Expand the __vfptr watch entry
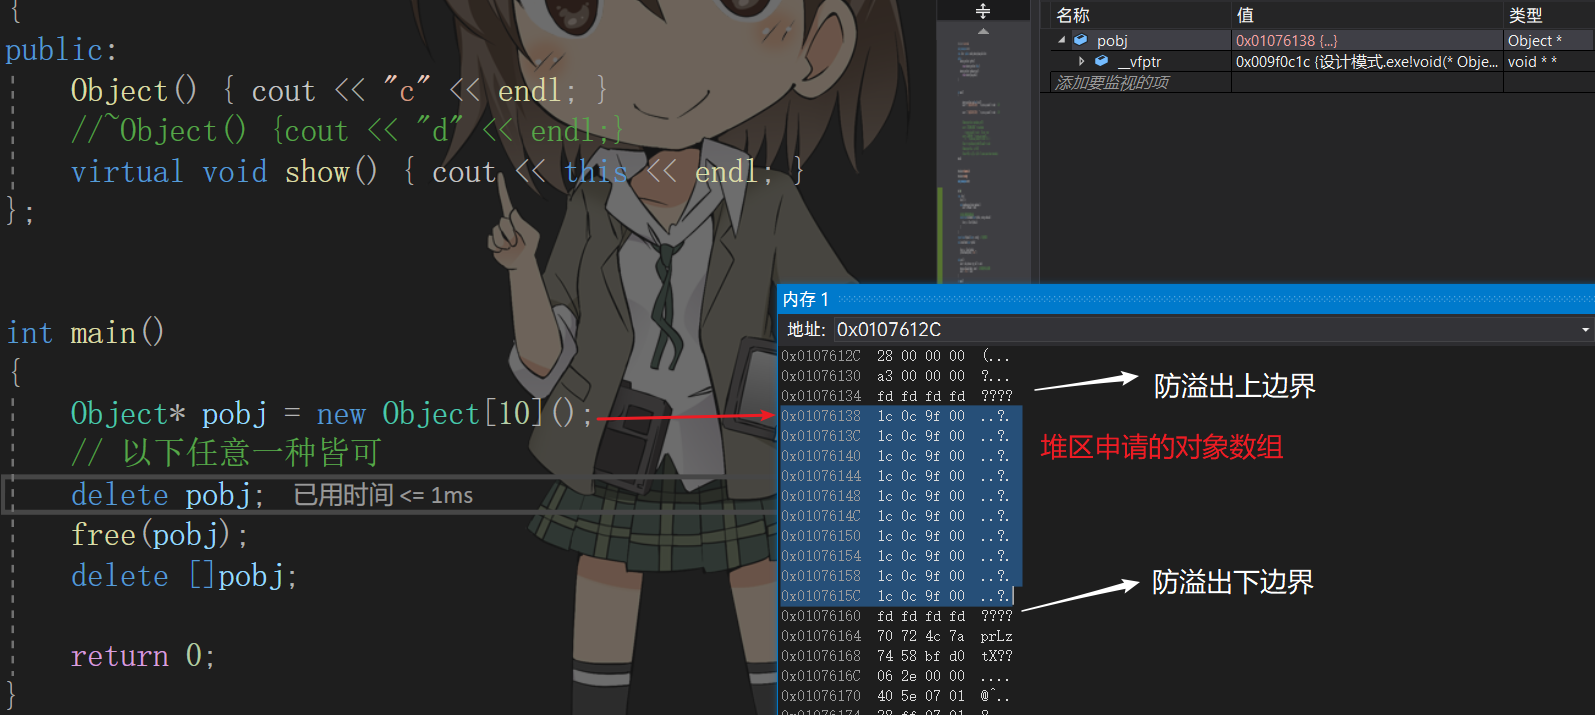1595x715 pixels. [x=1081, y=61]
